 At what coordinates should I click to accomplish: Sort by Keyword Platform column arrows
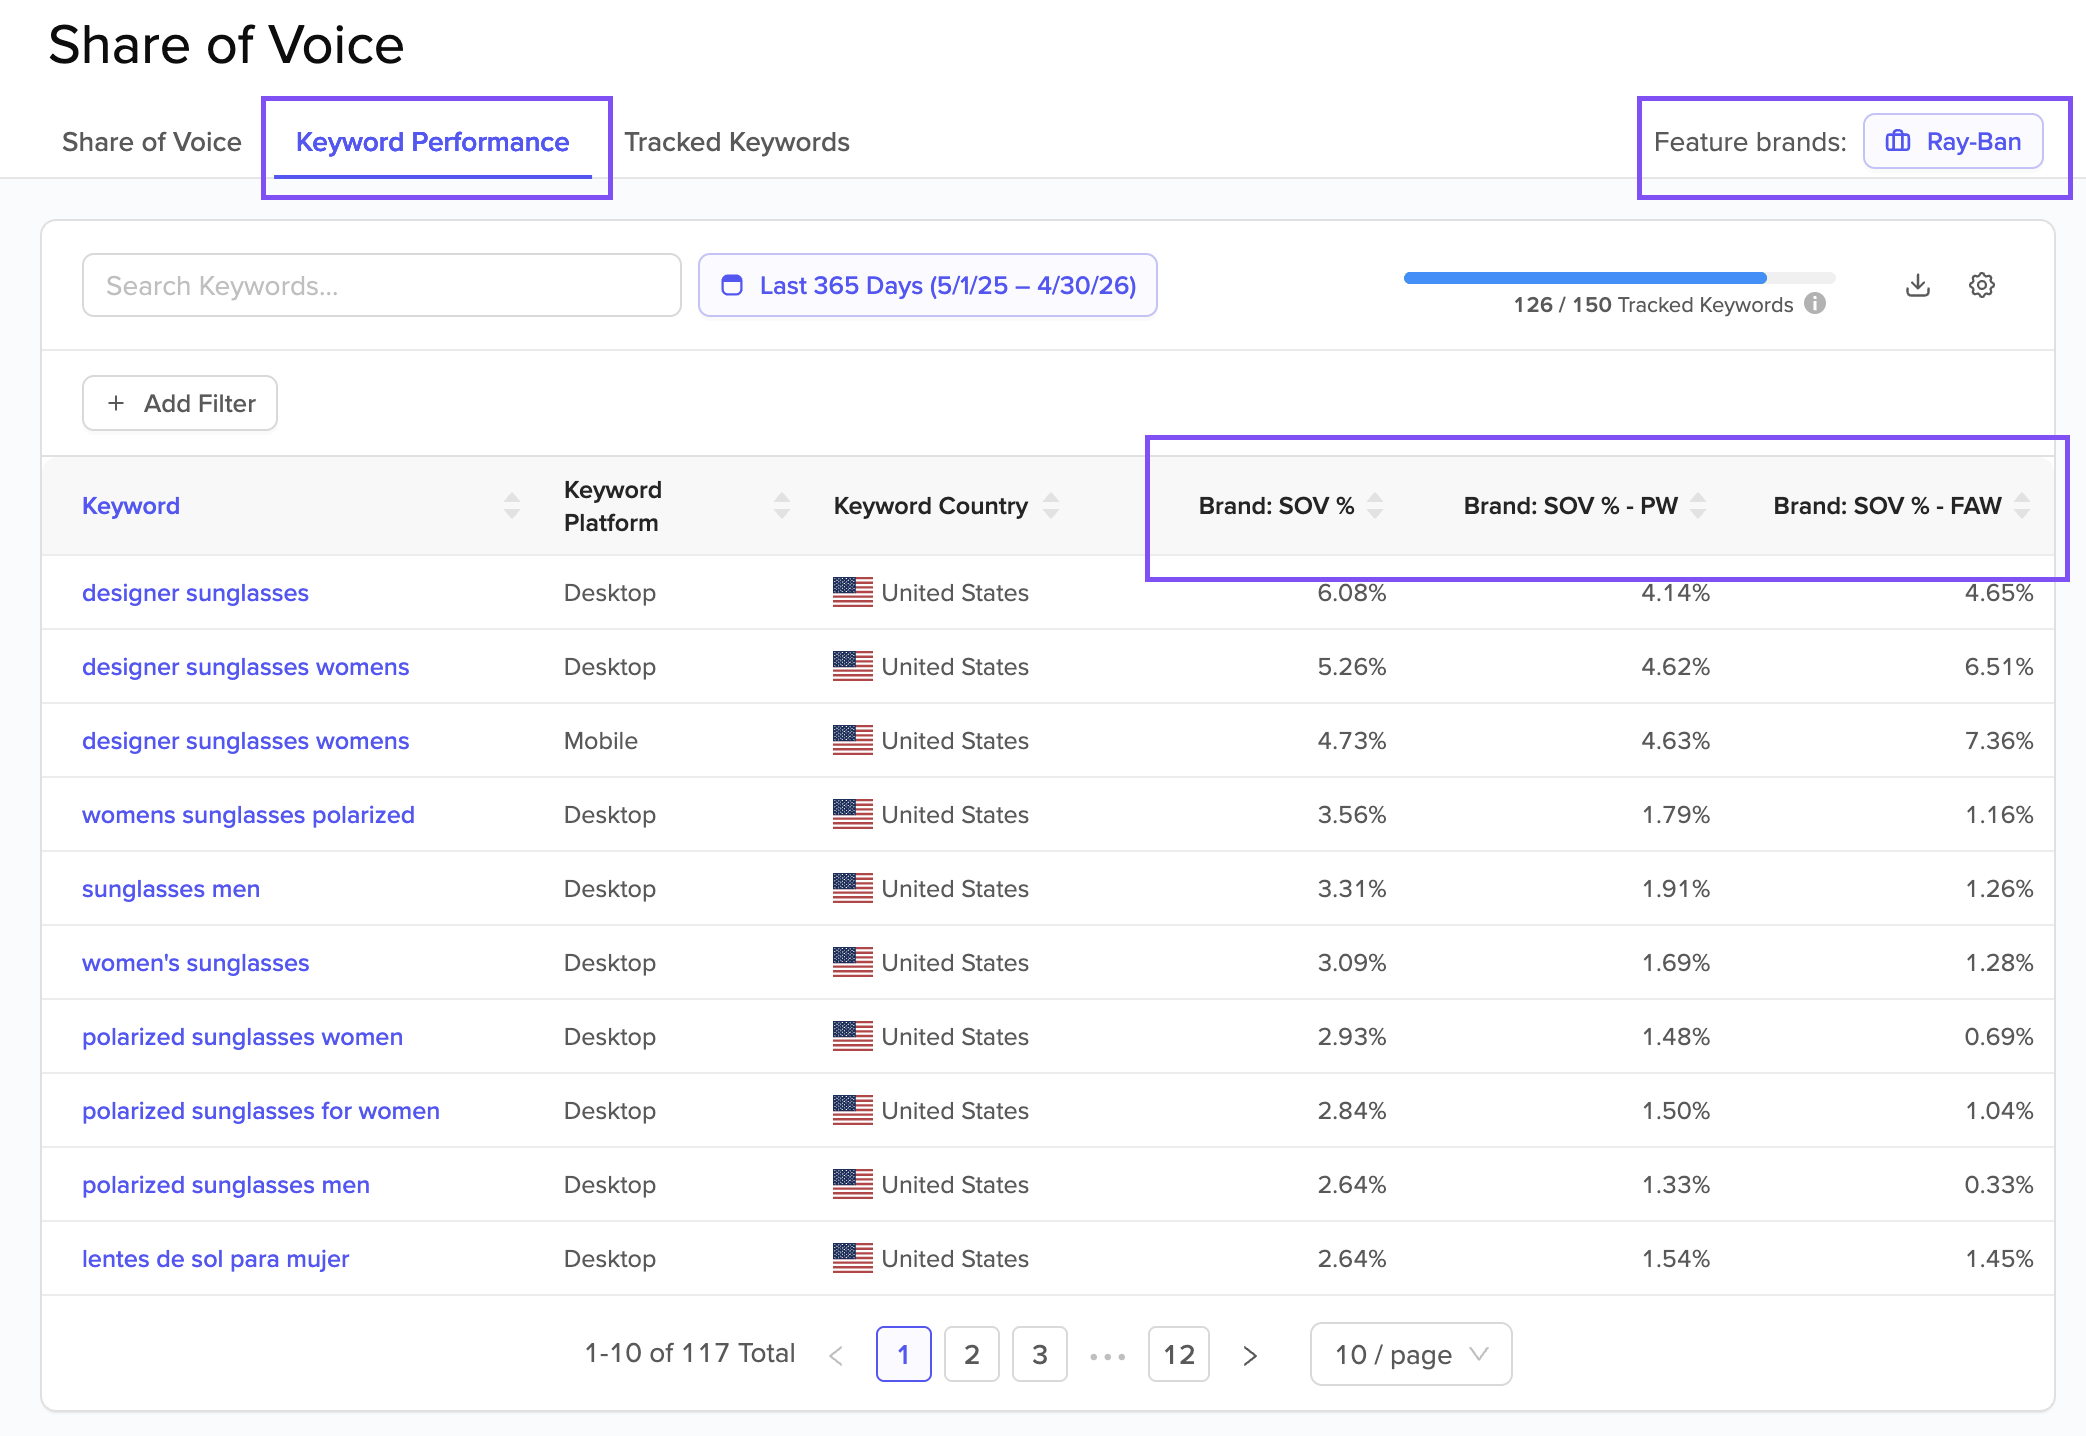(781, 505)
